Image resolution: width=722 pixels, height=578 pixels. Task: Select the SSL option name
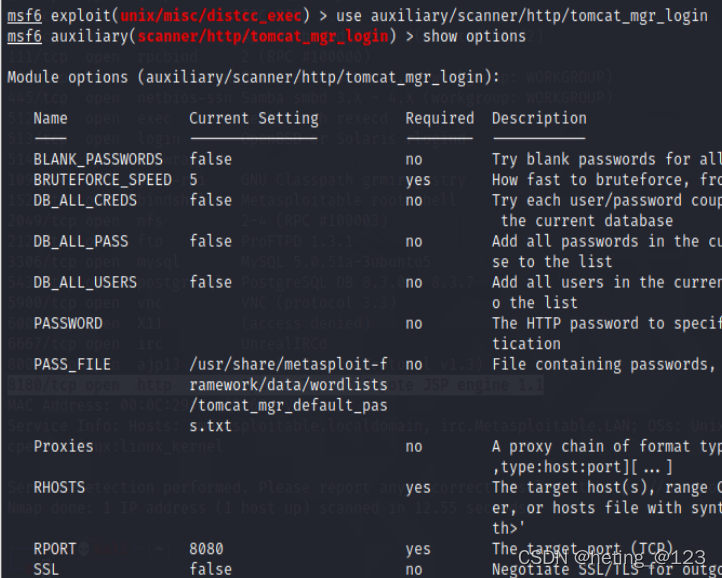tap(46, 569)
